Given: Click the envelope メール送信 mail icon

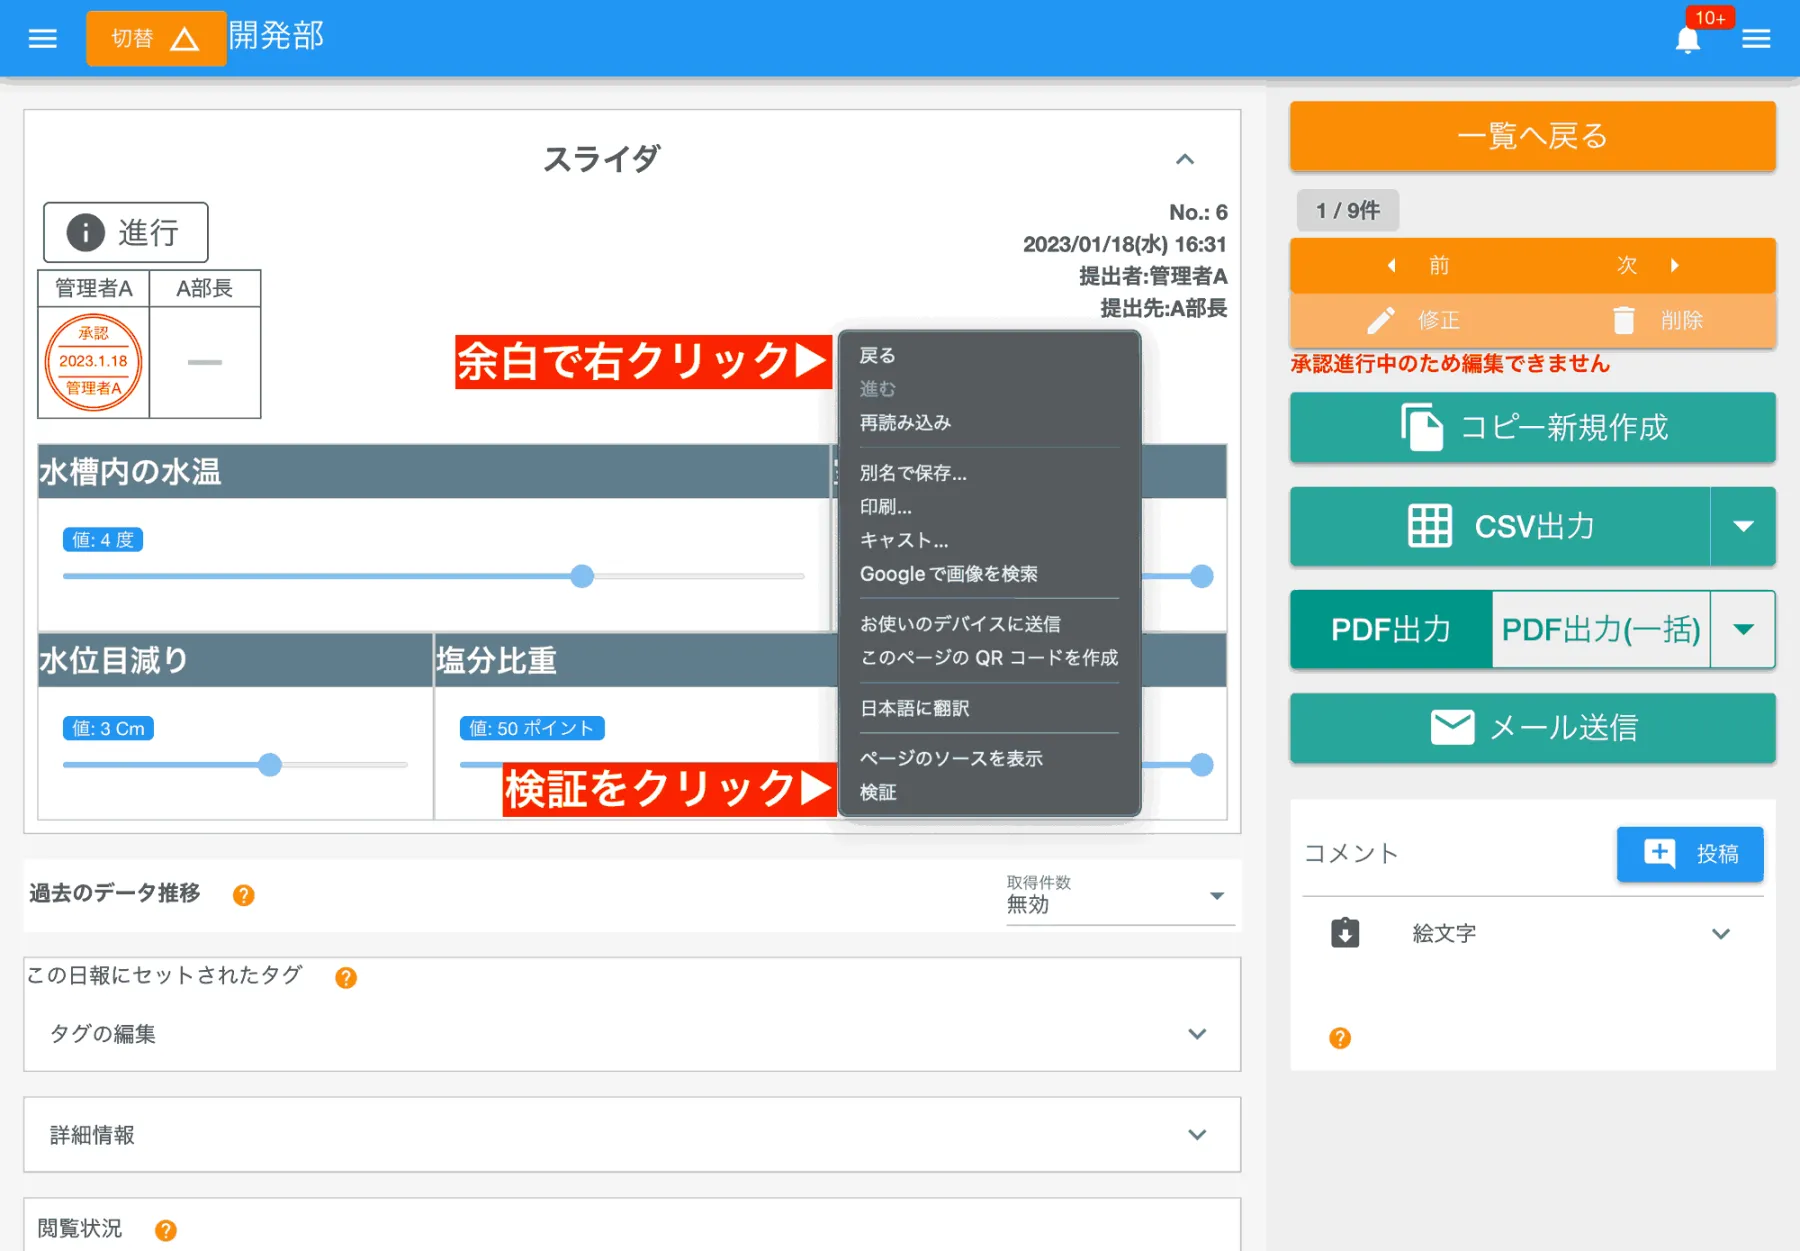Looking at the screenshot, I should click(1451, 728).
